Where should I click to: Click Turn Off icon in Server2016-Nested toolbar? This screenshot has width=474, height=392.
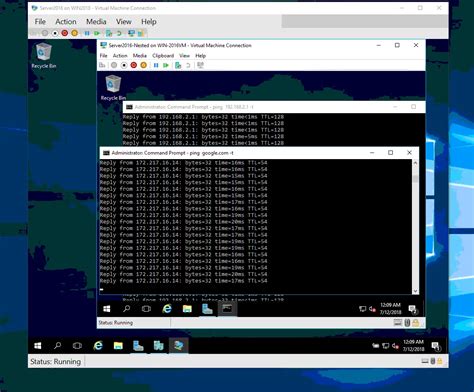coord(124,65)
